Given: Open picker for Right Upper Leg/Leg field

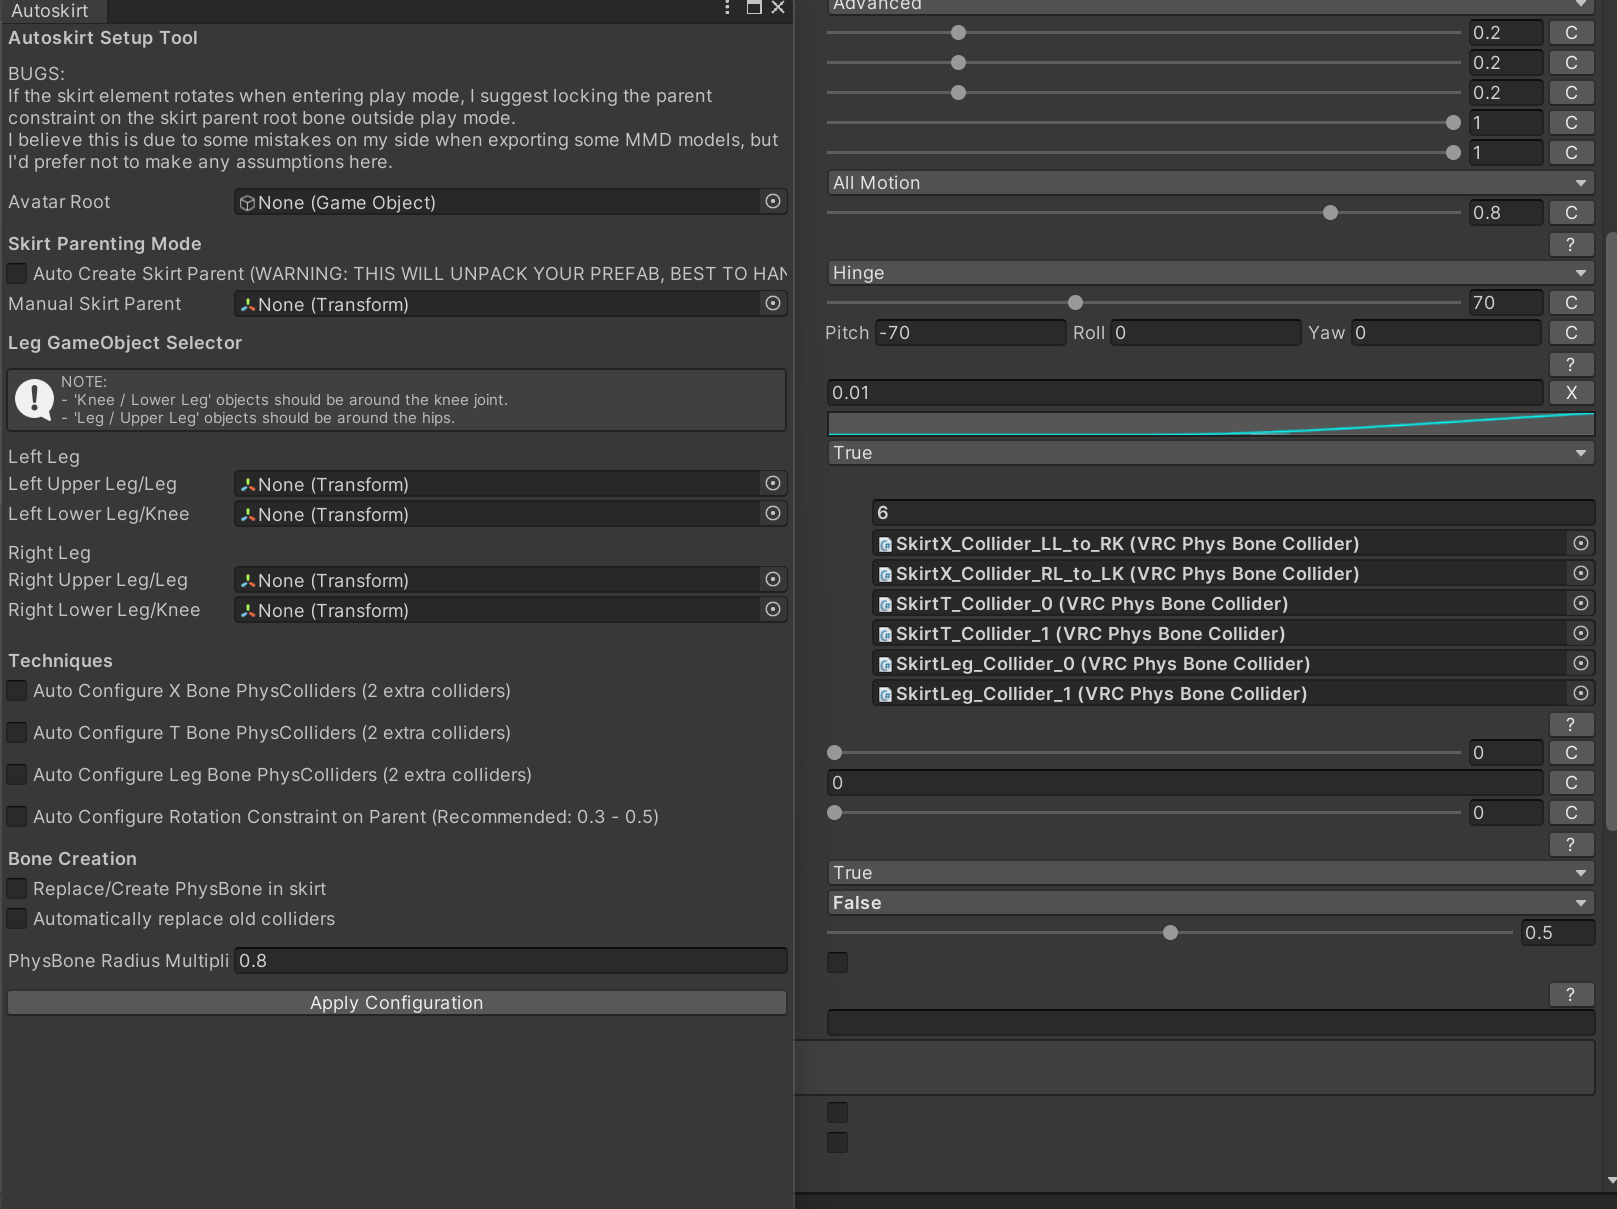Looking at the screenshot, I should point(773,580).
